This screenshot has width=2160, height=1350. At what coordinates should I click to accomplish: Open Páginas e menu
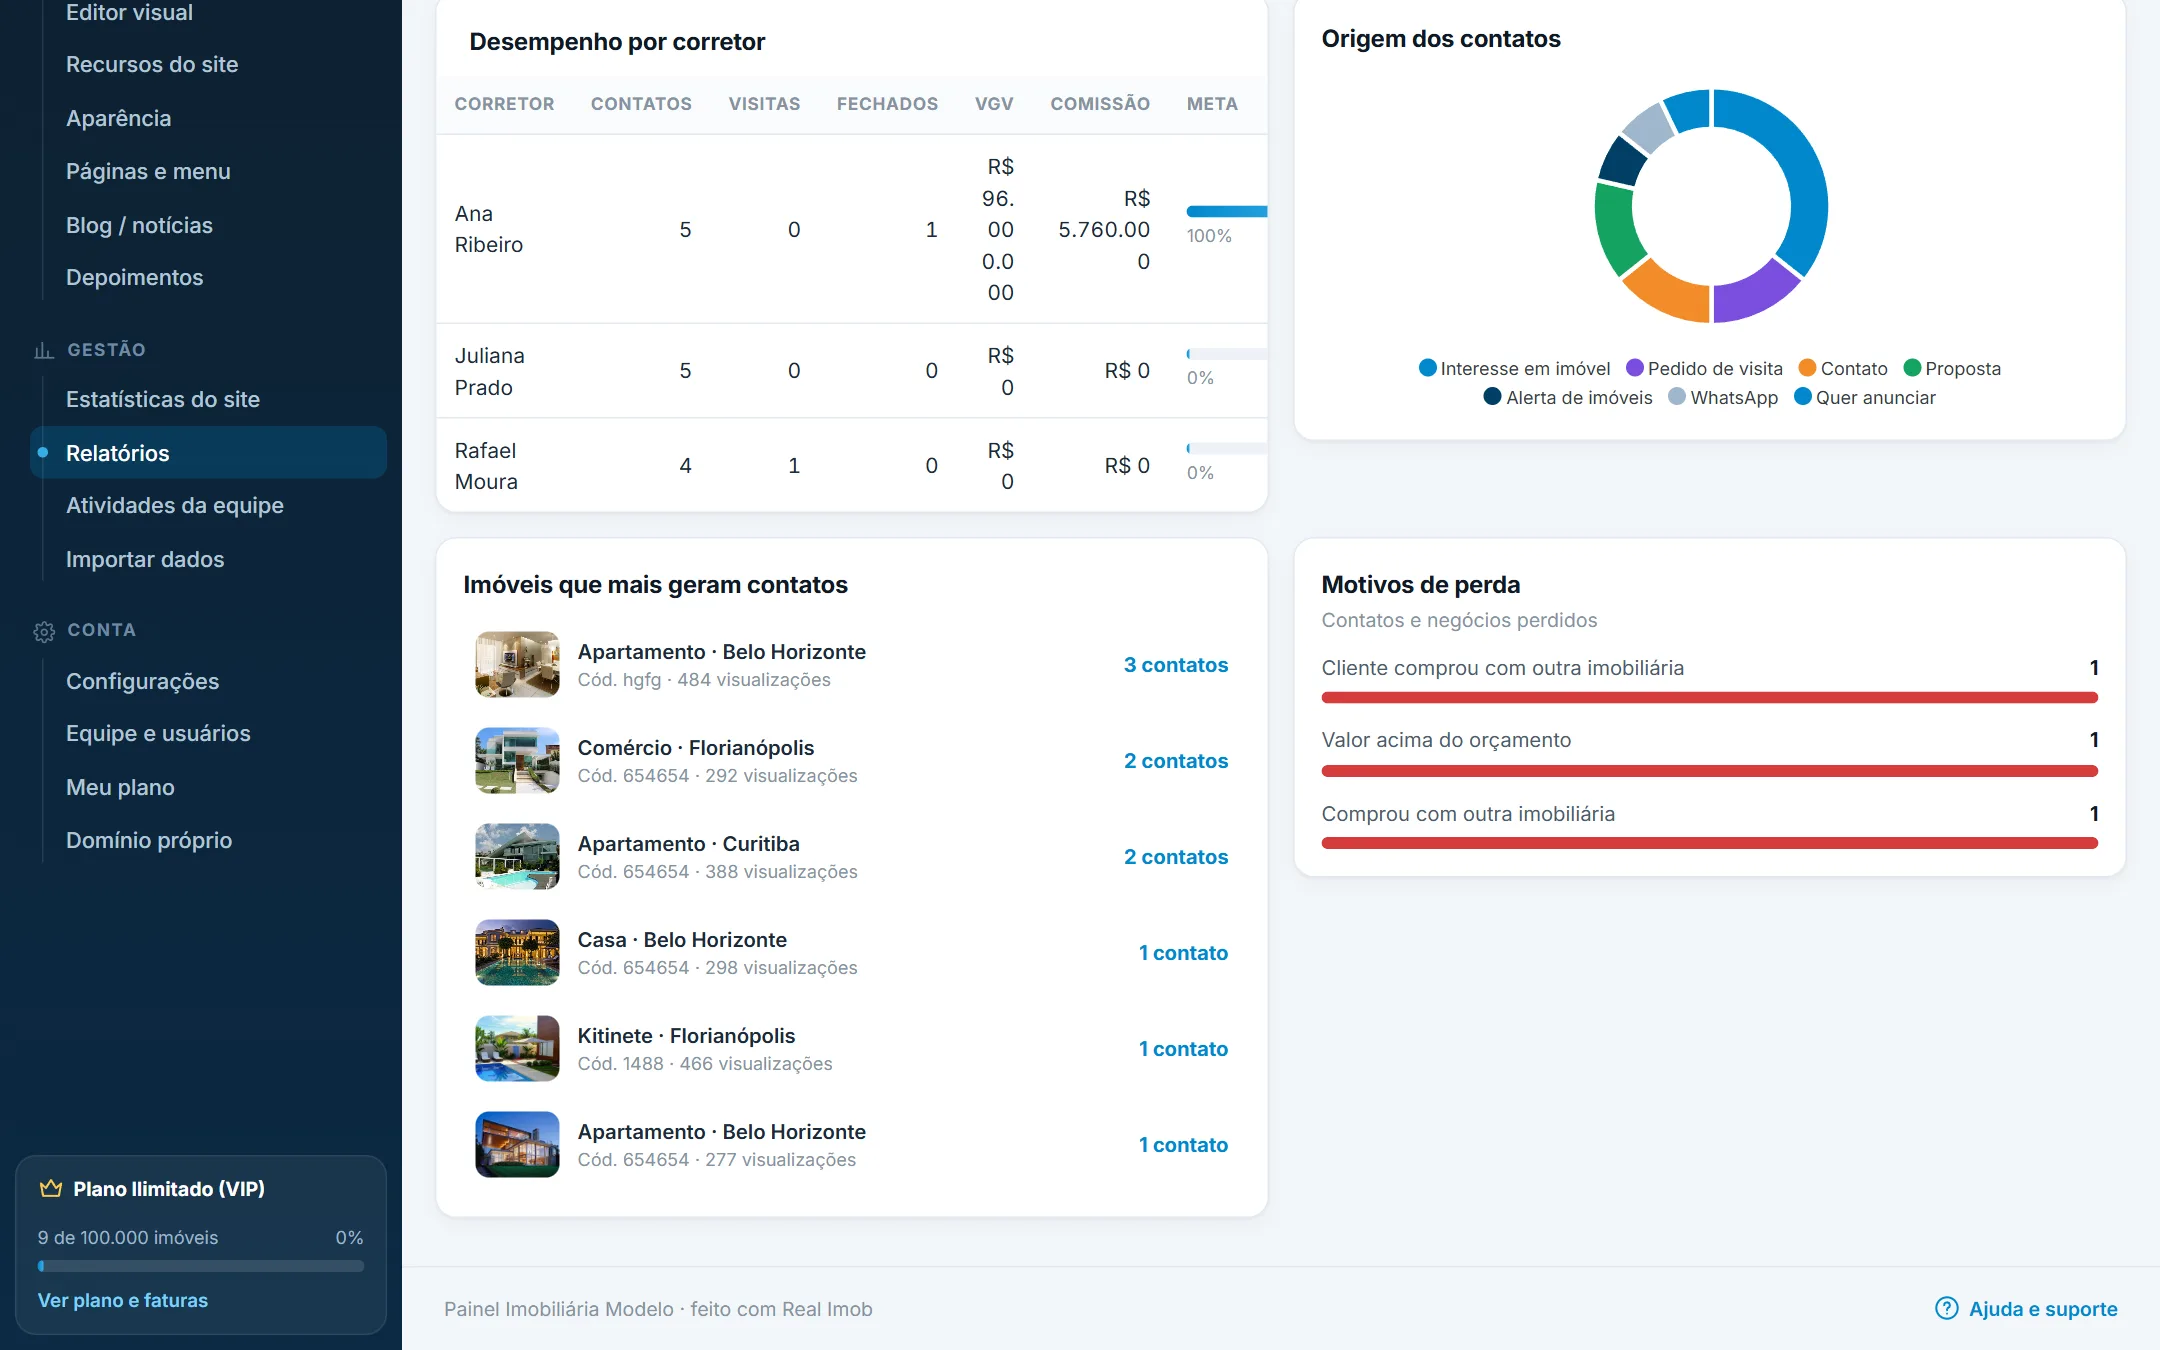pos(148,171)
